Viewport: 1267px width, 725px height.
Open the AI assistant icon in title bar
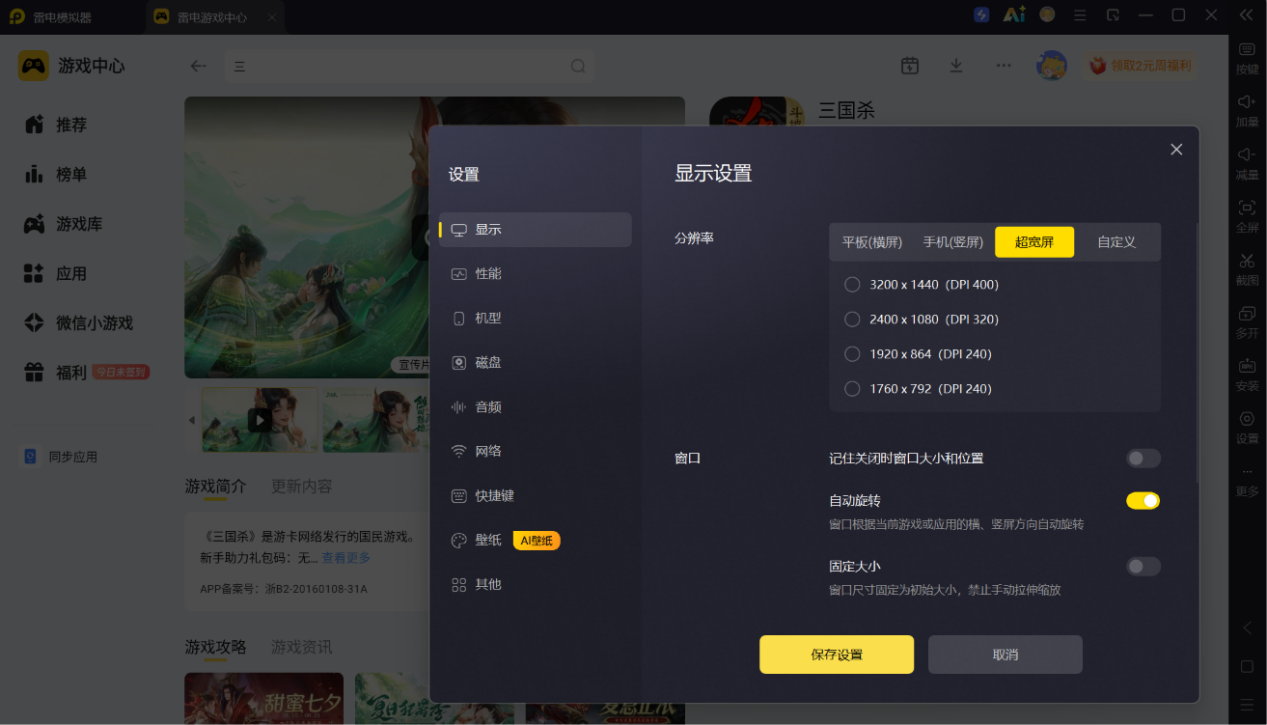pos(1014,15)
